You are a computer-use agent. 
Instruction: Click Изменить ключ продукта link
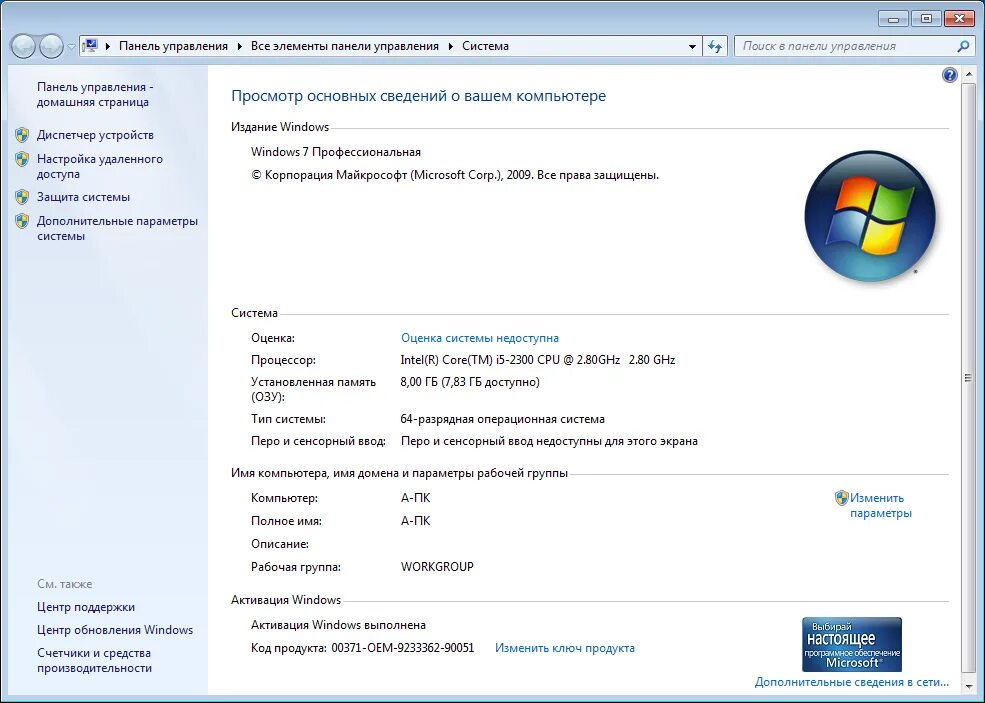coord(565,648)
